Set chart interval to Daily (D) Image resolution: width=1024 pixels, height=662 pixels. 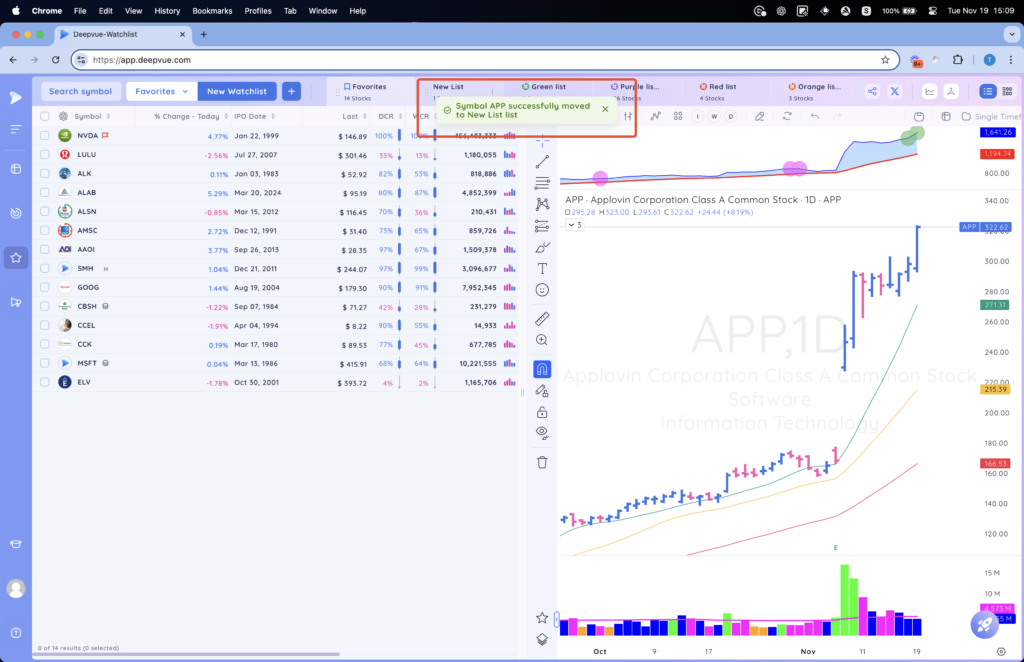731,116
